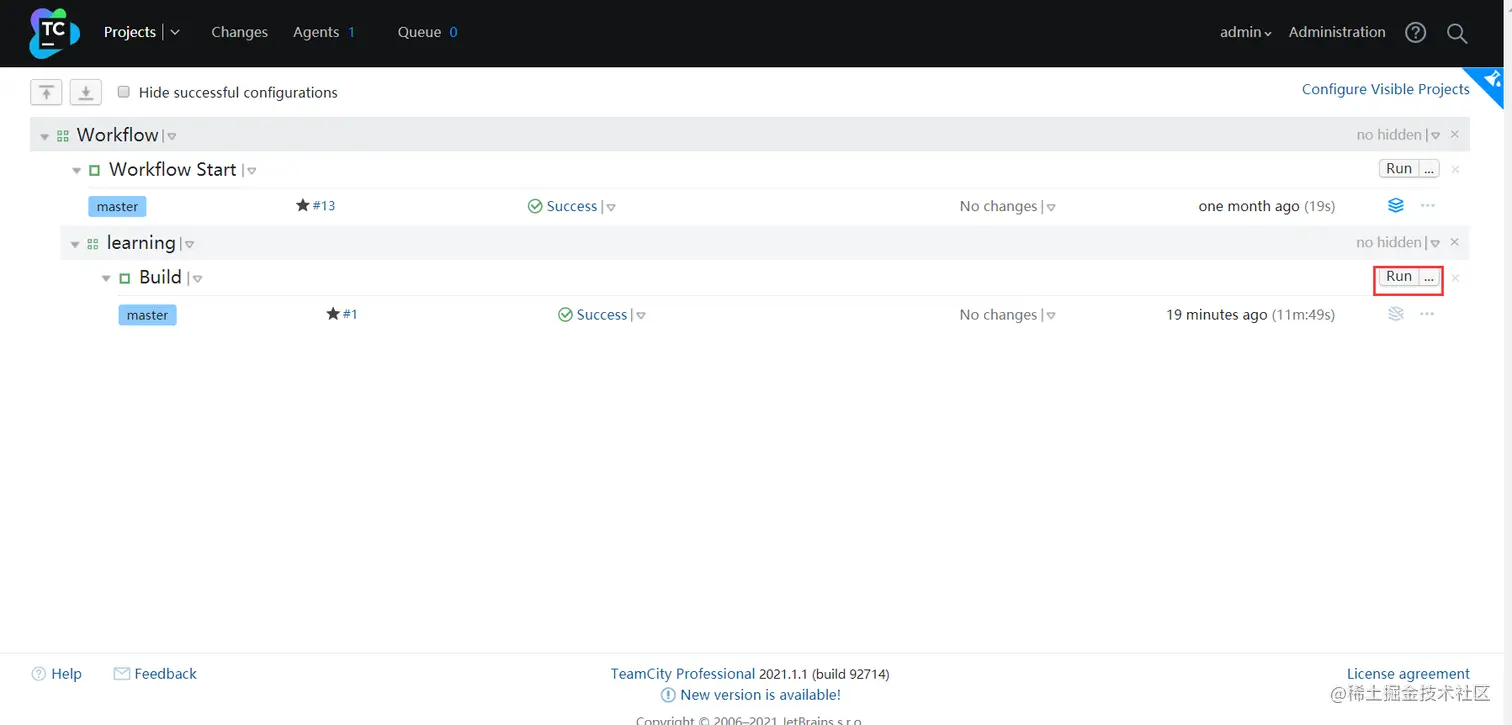Open Success status dropdown for build #13
Screen dimensions: 1512x725
click(611, 208)
